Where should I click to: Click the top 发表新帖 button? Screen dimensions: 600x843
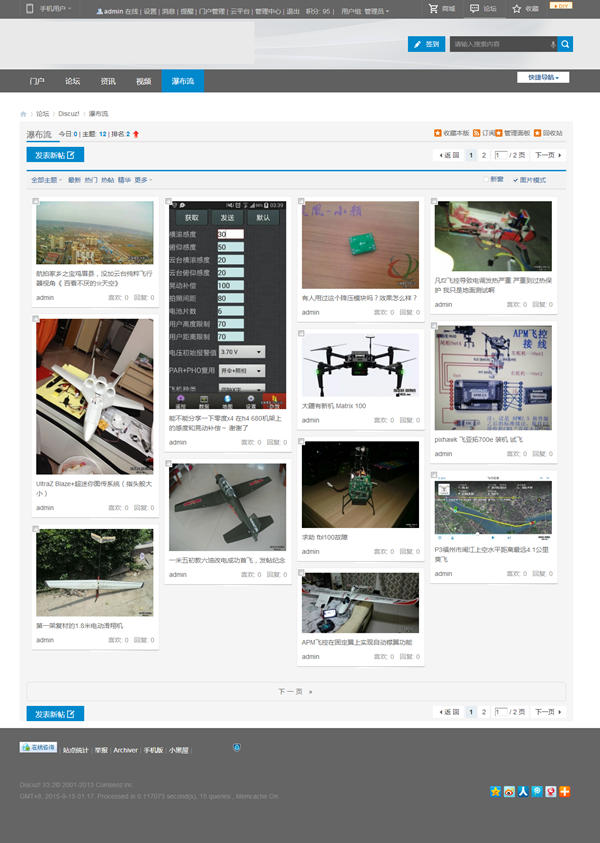tap(55, 155)
